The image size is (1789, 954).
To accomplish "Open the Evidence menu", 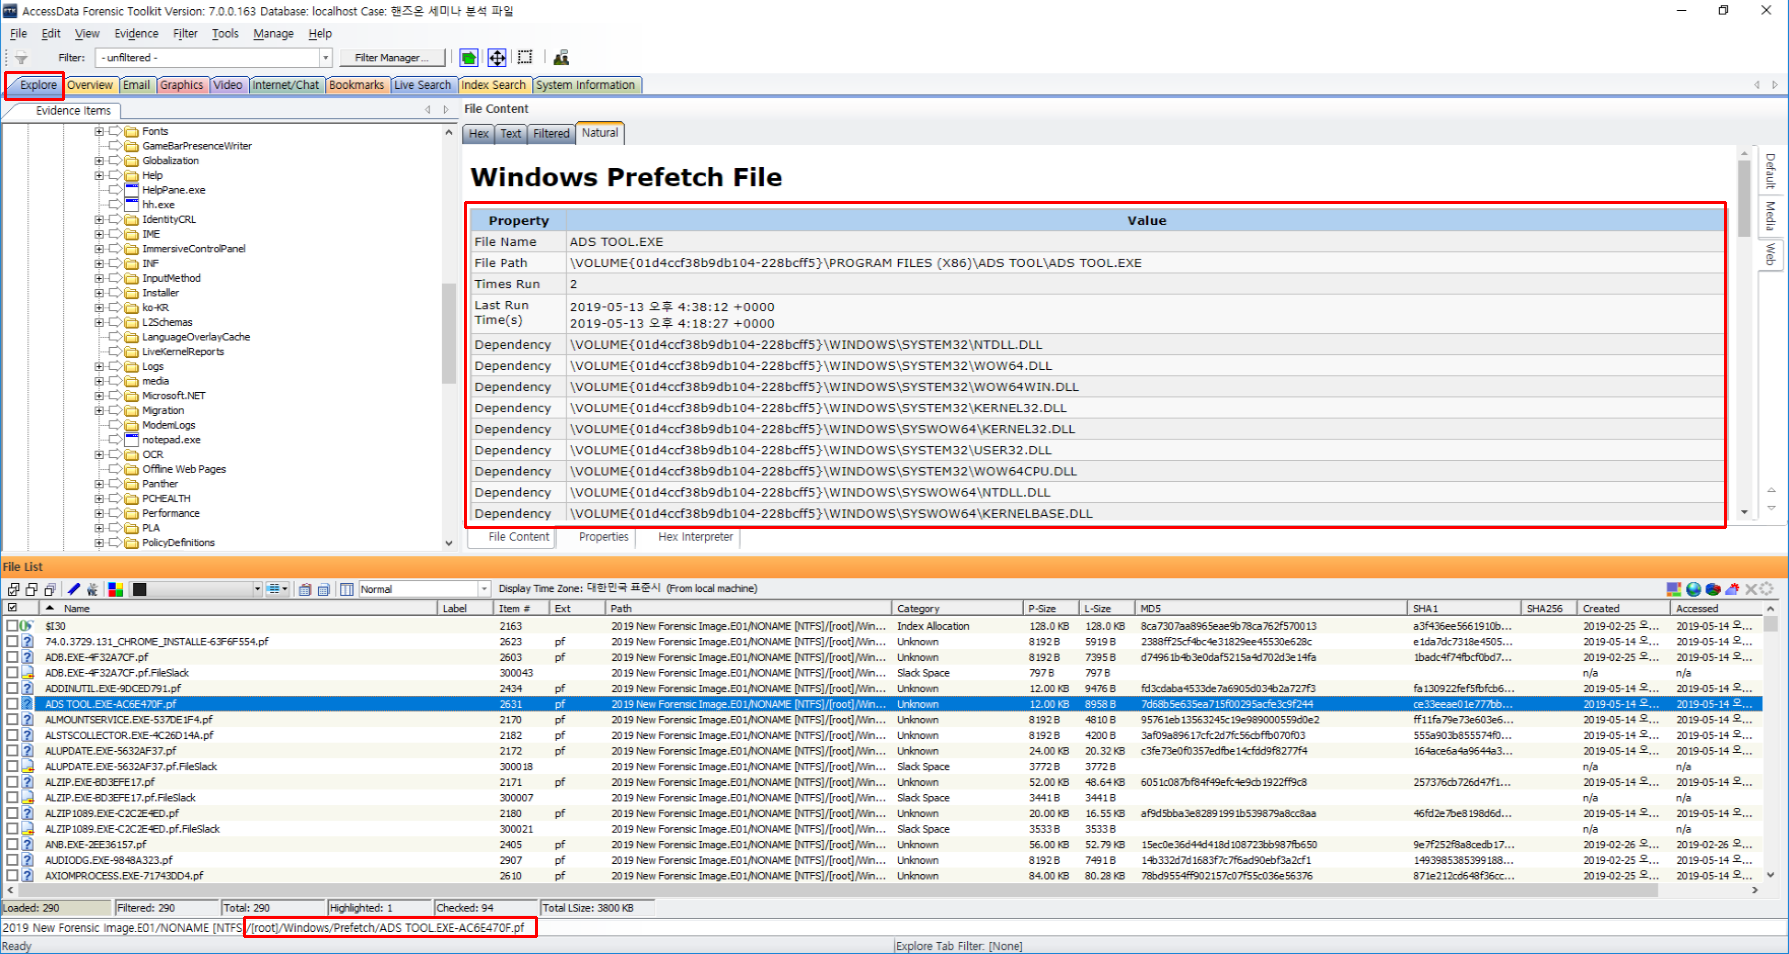I will coord(136,34).
